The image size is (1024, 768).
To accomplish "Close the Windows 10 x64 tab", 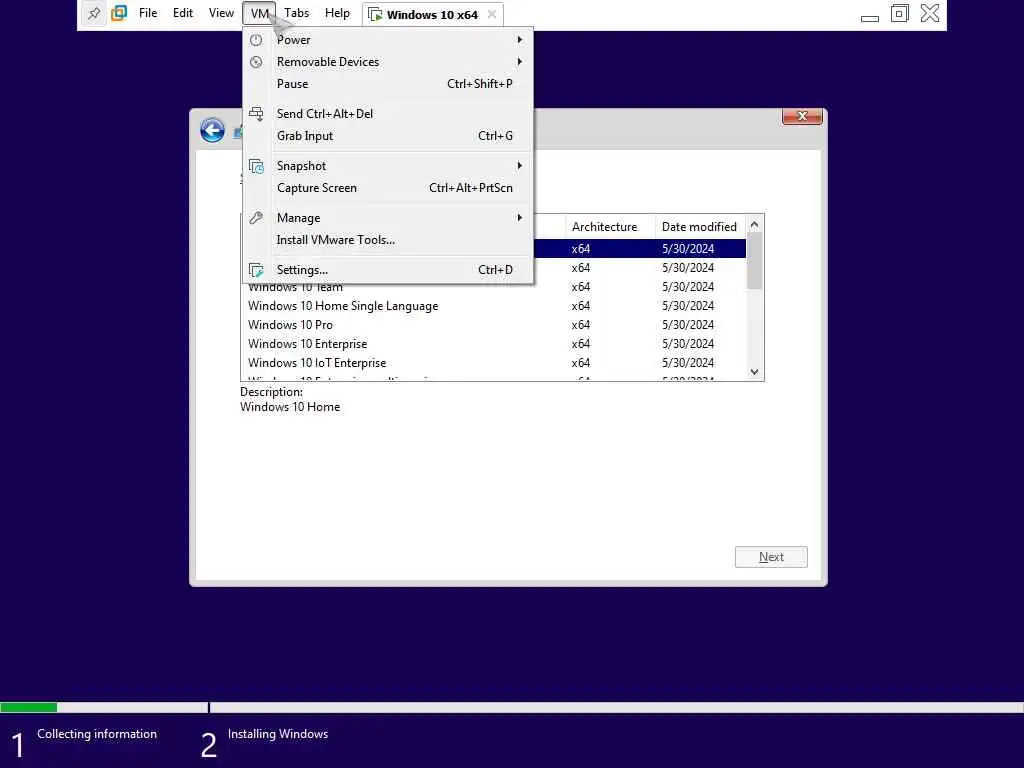I will pos(492,14).
